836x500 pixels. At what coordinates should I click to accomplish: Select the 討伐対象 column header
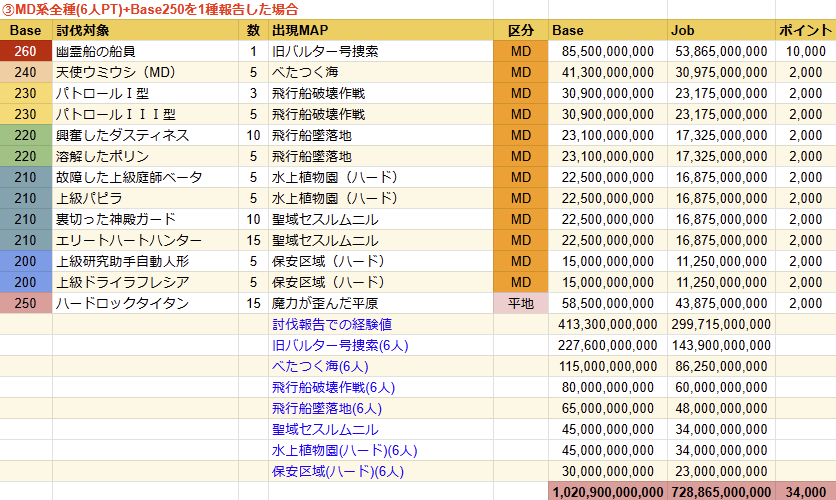coord(146,30)
